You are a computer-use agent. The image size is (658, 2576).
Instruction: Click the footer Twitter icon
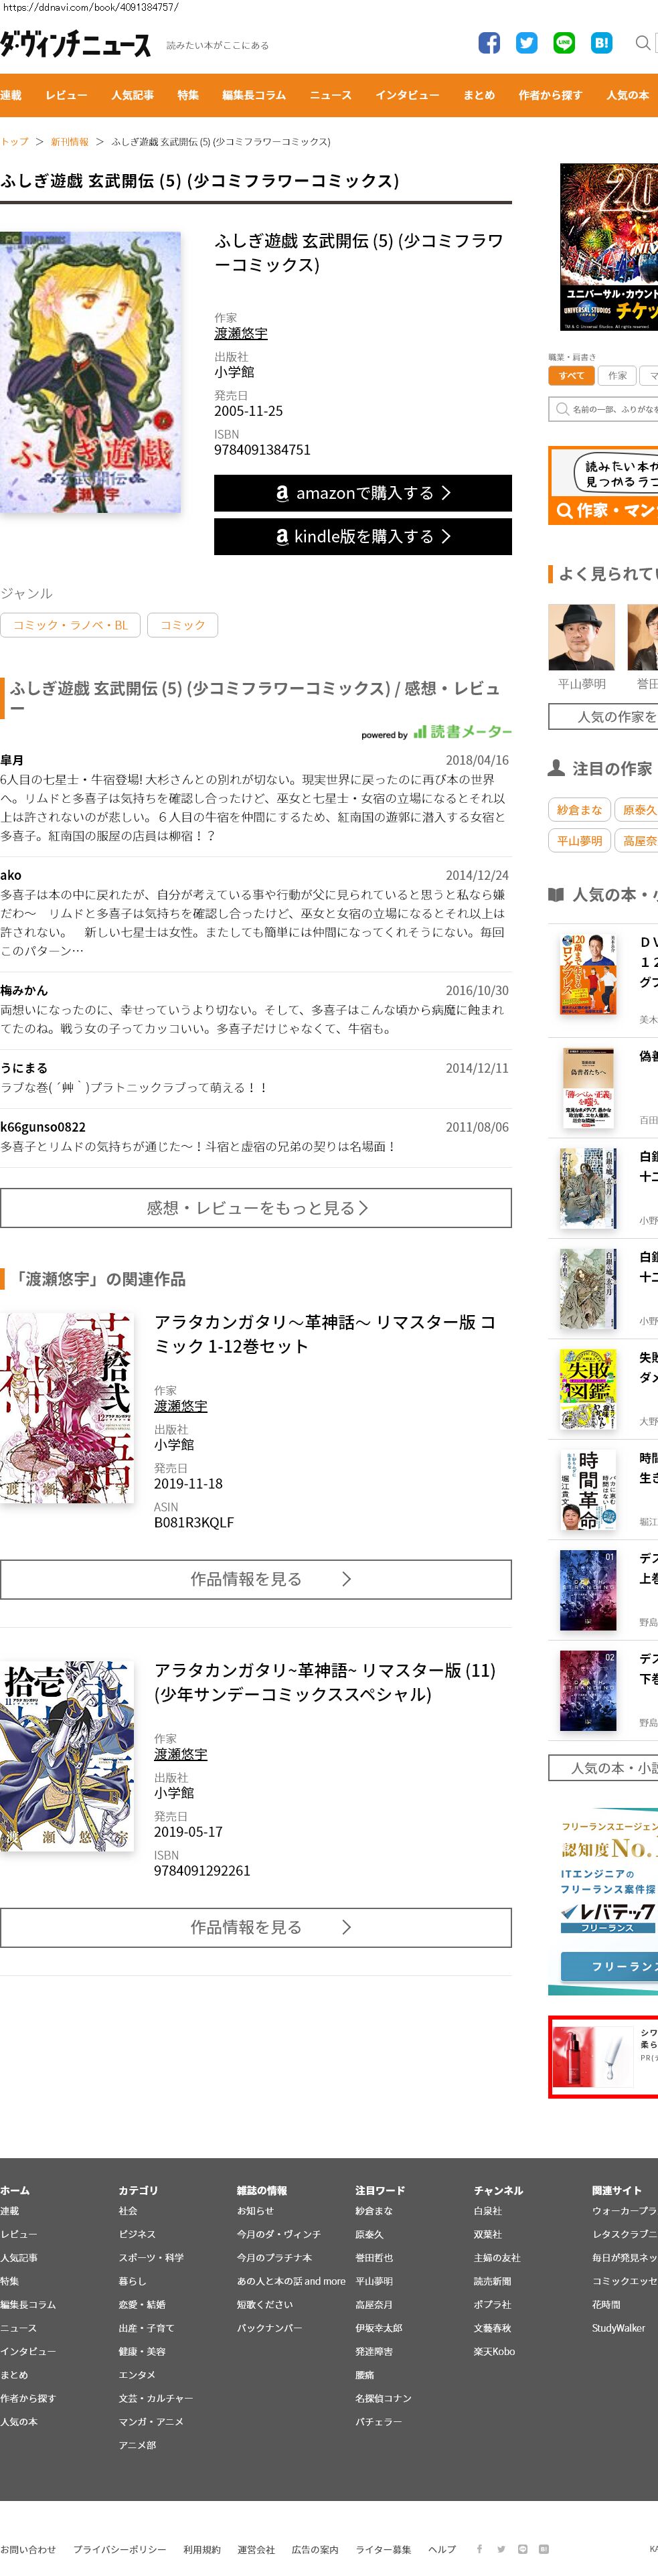[x=501, y=2549]
